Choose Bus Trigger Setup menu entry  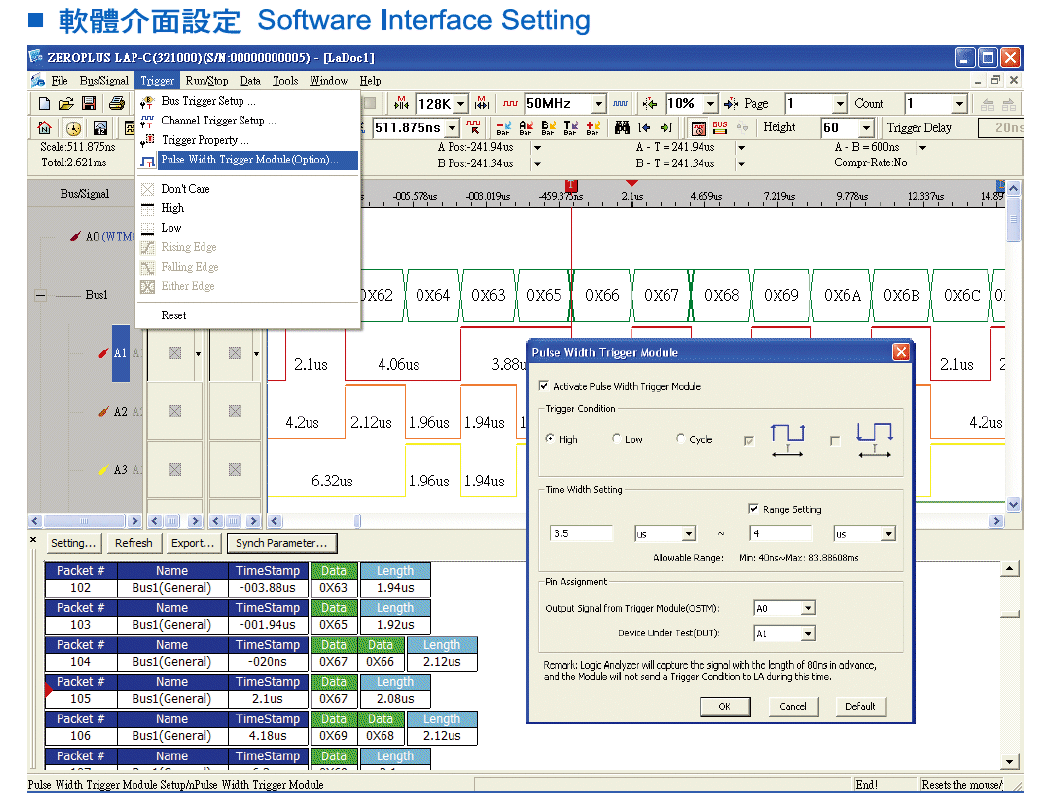pyautogui.click(x=248, y=101)
